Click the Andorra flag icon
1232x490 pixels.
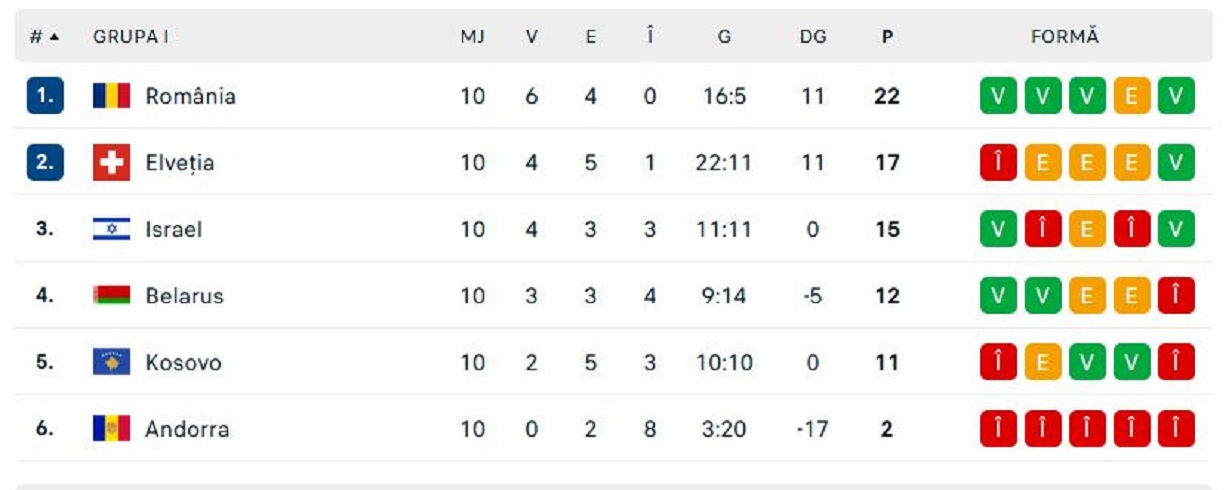(x=111, y=429)
